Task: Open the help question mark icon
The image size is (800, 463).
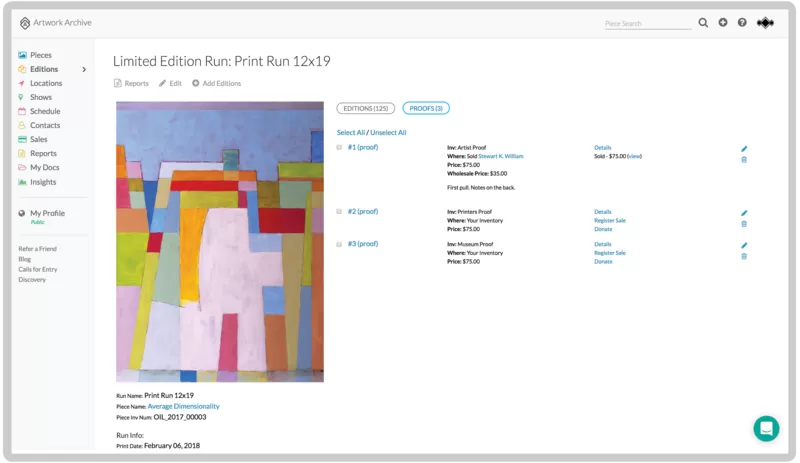Action: tap(742, 22)
